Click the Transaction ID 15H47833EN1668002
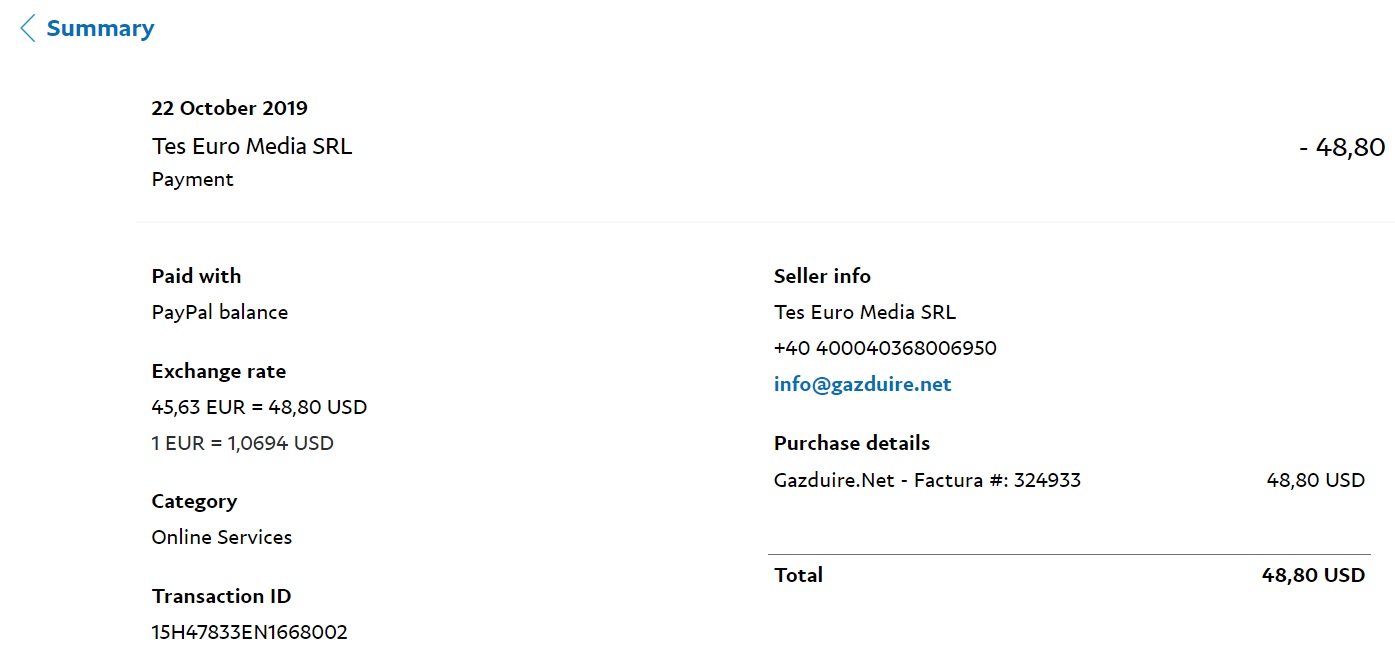1395x655 pixels. tap(249, 632)
